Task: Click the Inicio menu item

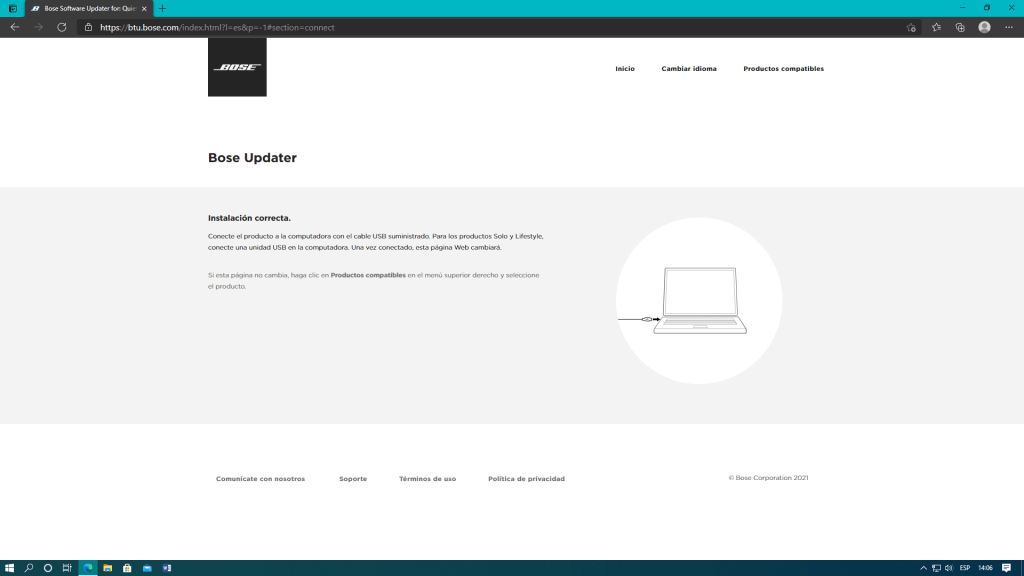Action: (625, 69)
